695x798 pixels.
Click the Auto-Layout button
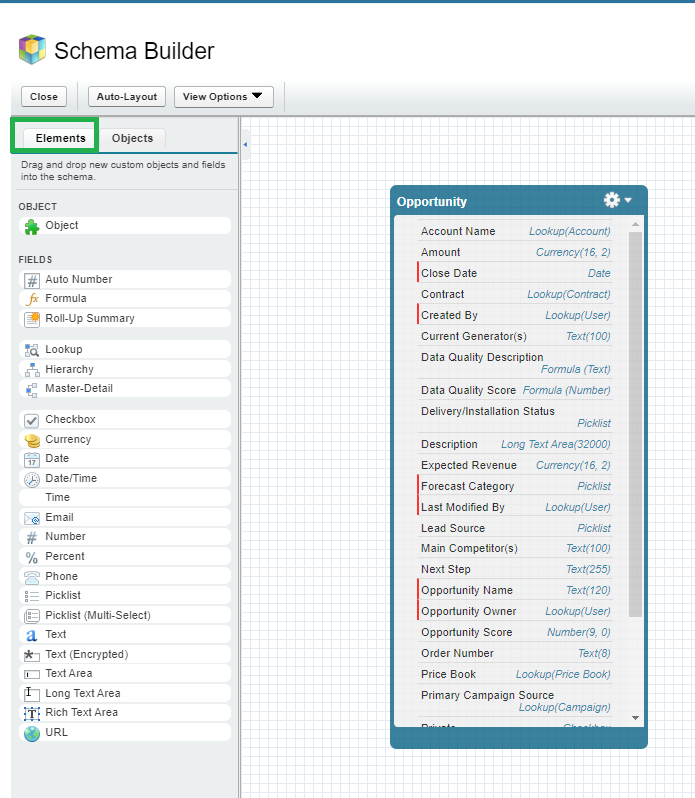[127, 97]
